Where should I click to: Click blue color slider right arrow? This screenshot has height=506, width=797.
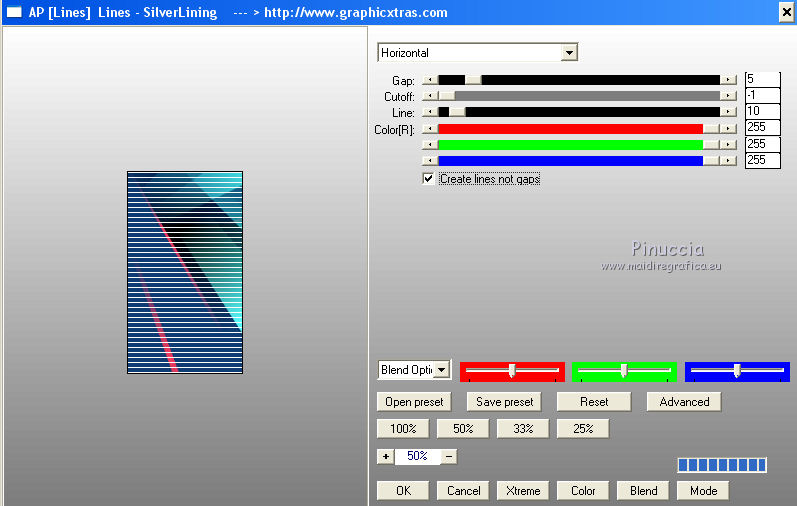point(728,161)
